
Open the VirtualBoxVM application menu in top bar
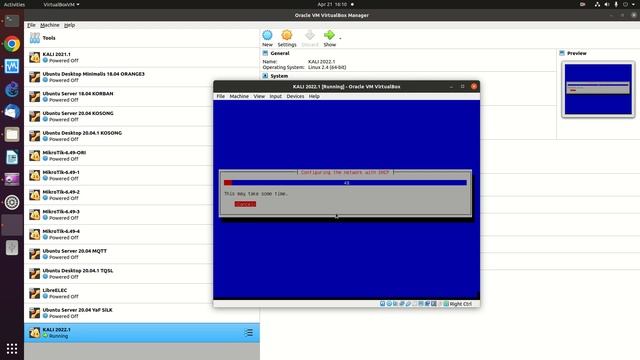click(61, 4)
